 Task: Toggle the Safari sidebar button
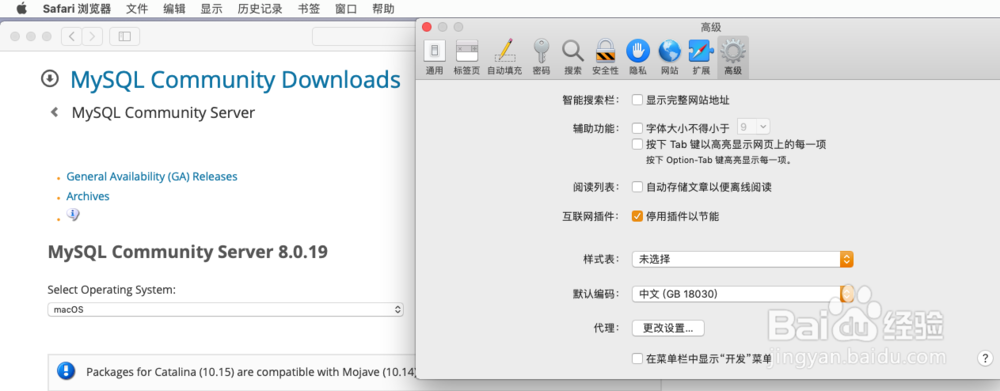[x=124, y=37]
